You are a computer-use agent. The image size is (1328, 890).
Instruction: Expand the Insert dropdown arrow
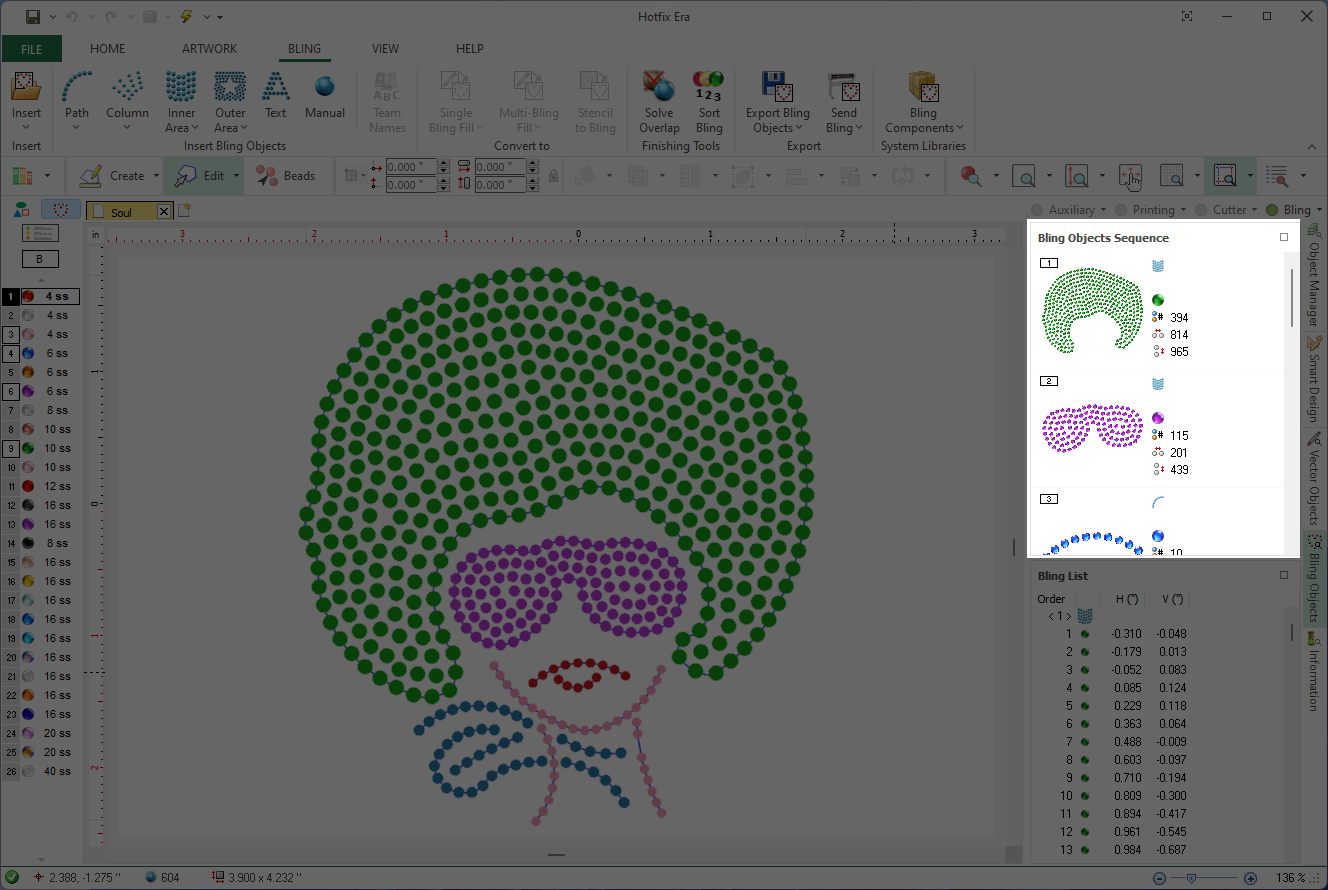tap(26, 127)
